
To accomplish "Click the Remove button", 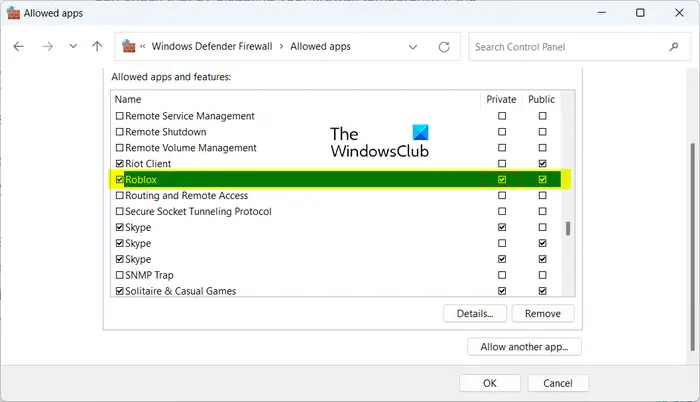I will [543, 314].
